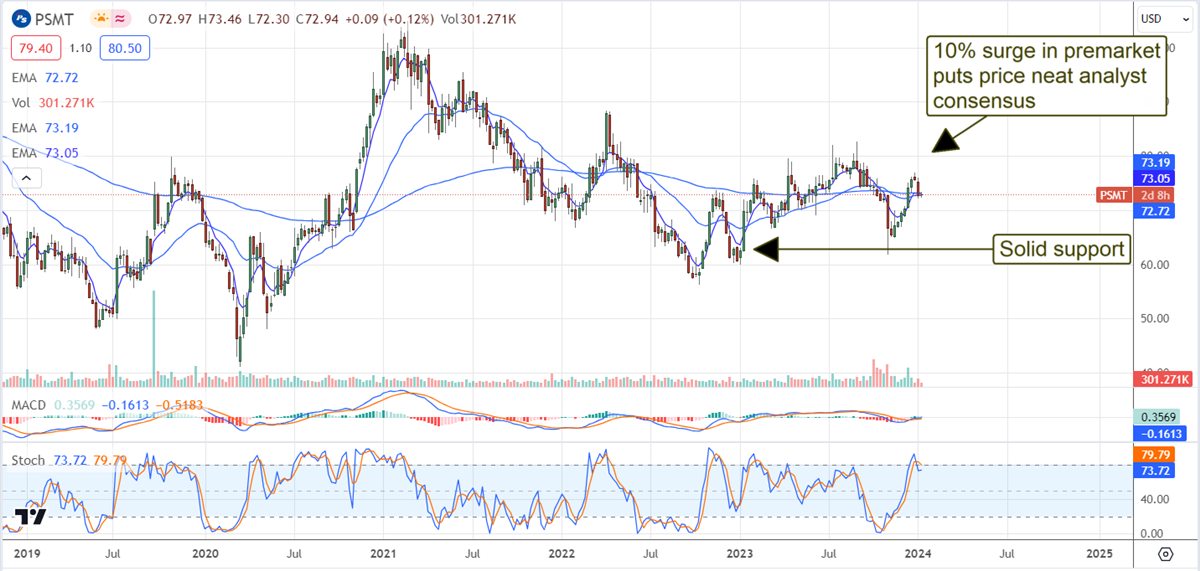The height and width of the screenshot is (571, 1200).
Task: Click 2023 on the time axis
Action: click(740, 552)
